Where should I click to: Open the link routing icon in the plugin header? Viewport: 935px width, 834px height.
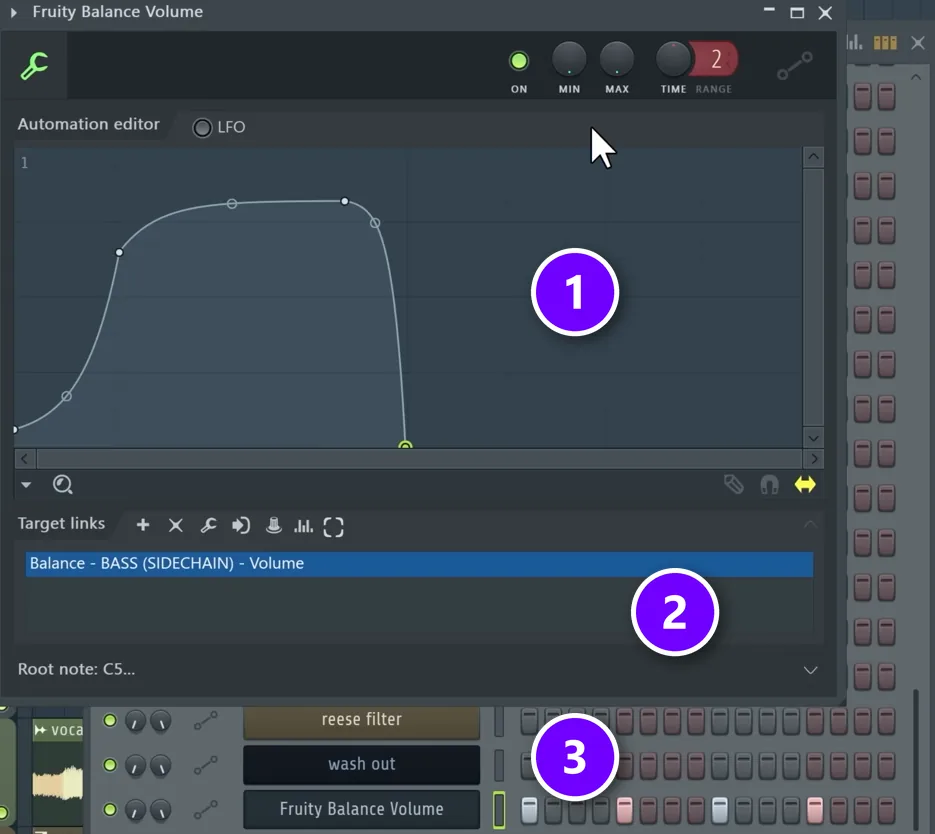(794, 66)
